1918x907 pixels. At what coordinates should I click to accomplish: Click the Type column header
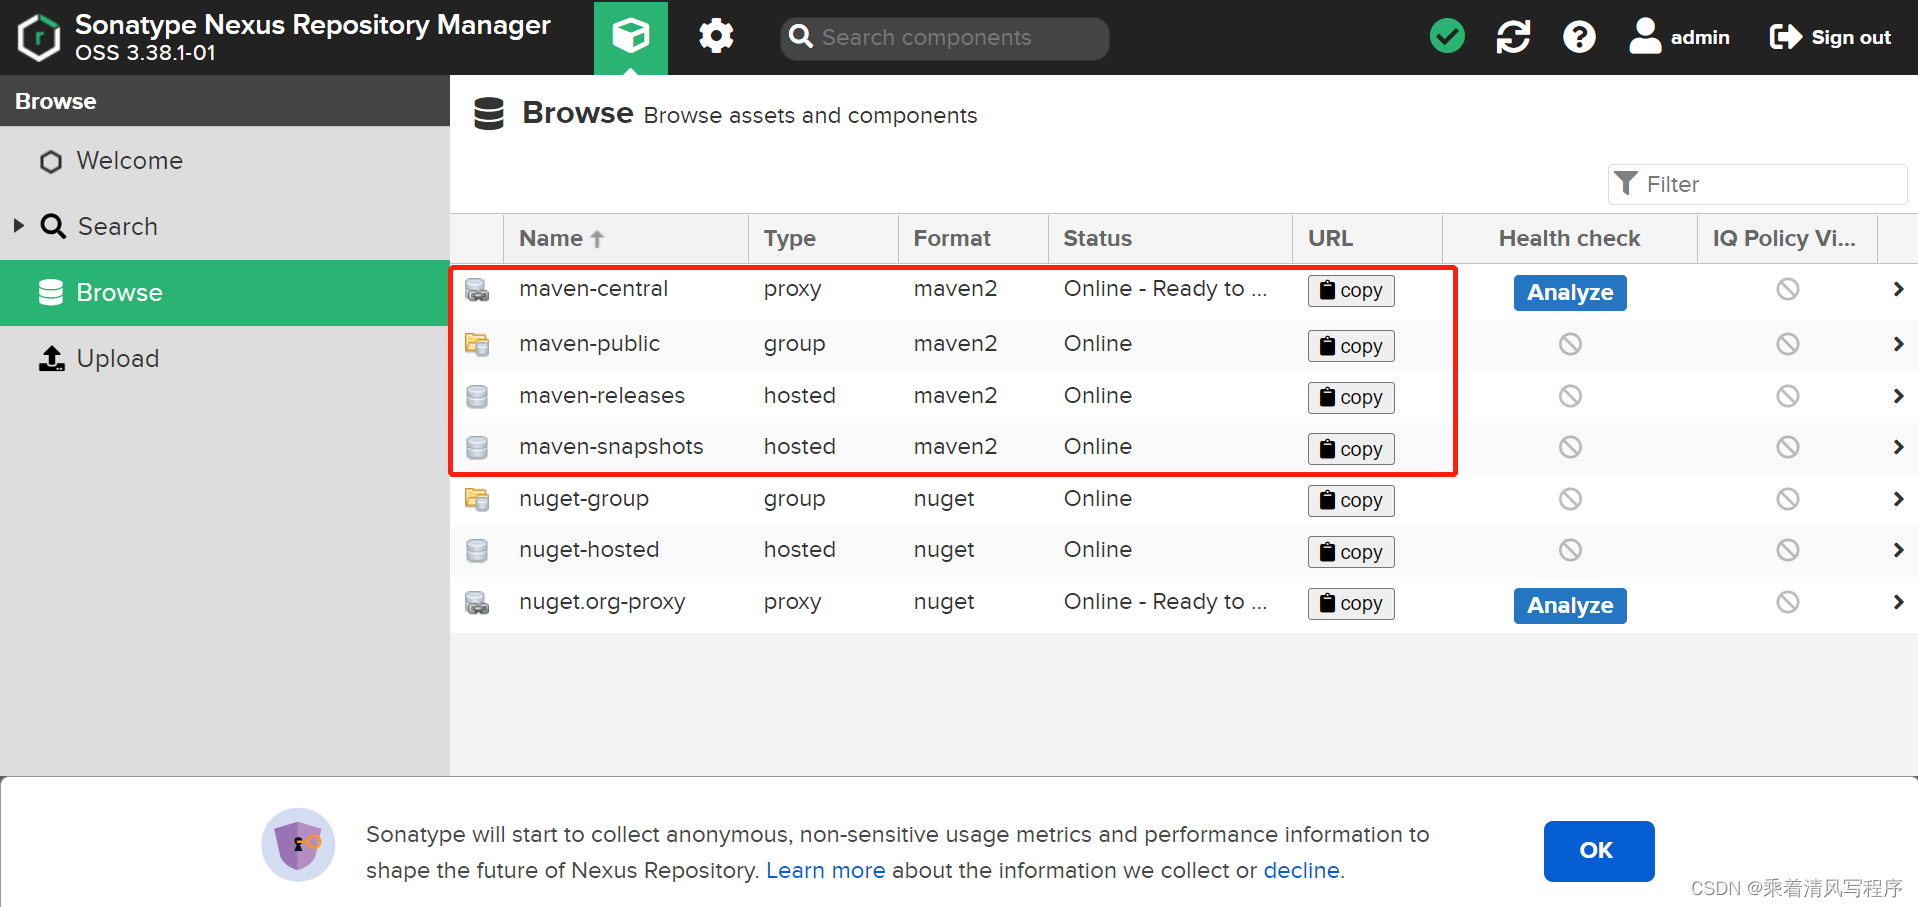(823, 239)
